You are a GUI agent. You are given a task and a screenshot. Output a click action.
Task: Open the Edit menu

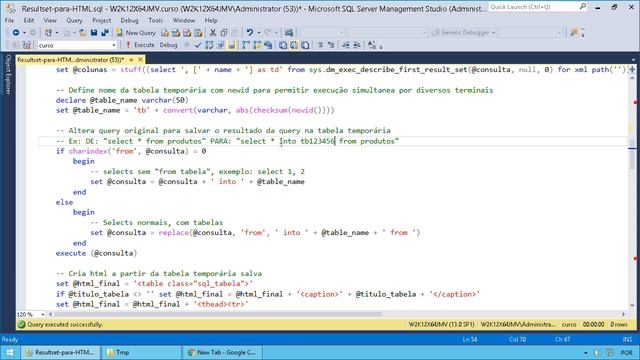[29, 20]
